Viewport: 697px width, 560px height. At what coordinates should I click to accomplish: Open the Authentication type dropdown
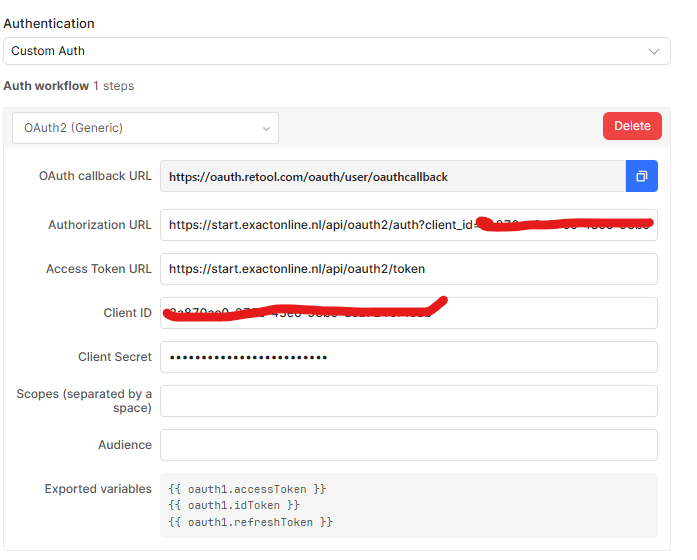pyautogui.click(x=336, y=51)
